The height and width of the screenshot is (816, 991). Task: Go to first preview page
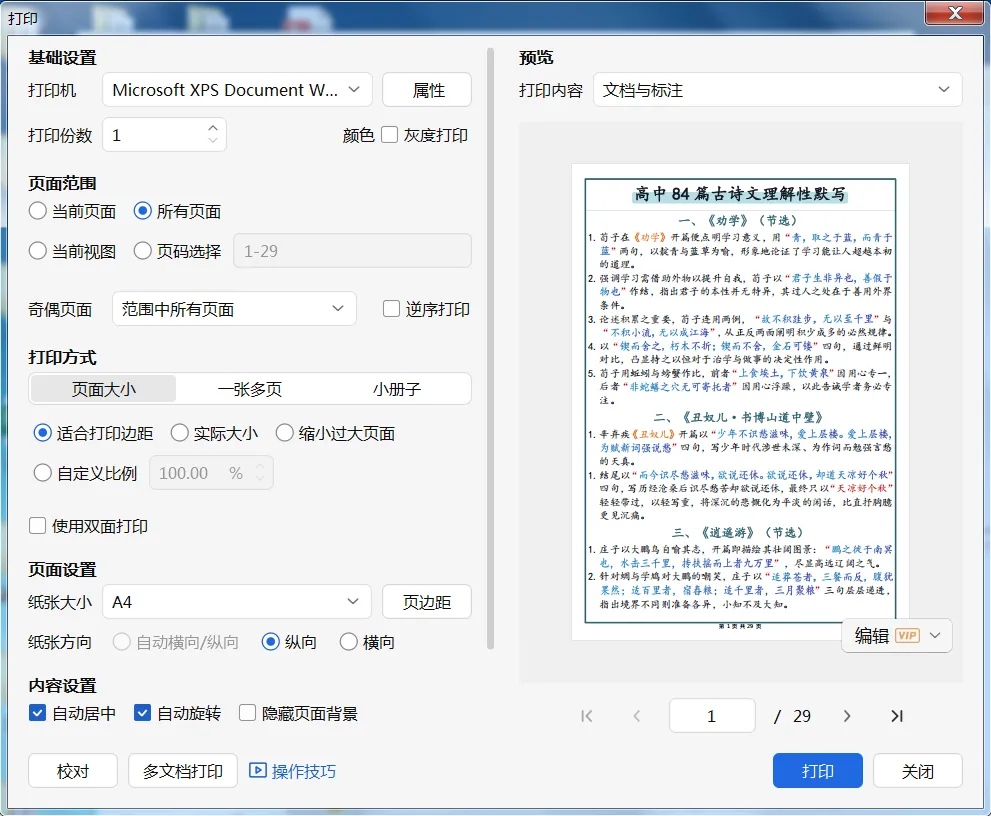coord(587,716)
